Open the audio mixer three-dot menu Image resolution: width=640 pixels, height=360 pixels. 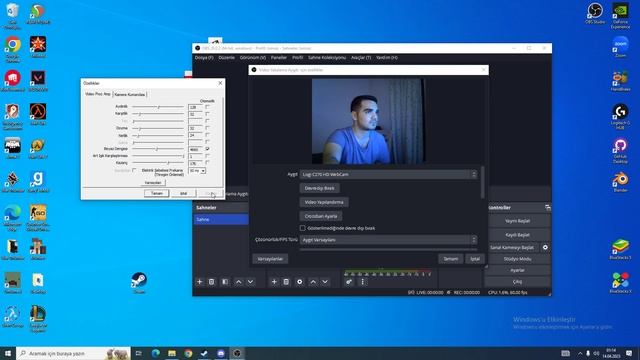[362, 282]
